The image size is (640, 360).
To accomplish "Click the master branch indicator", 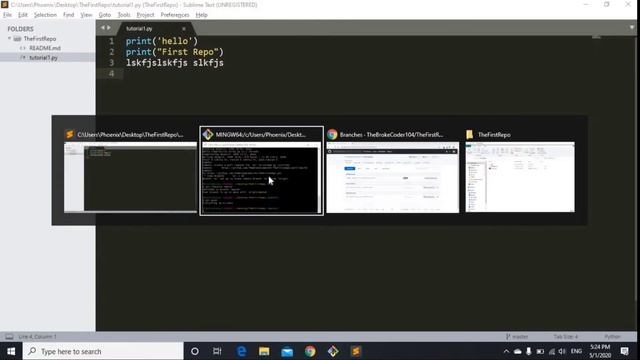I will tap(517, 337).
